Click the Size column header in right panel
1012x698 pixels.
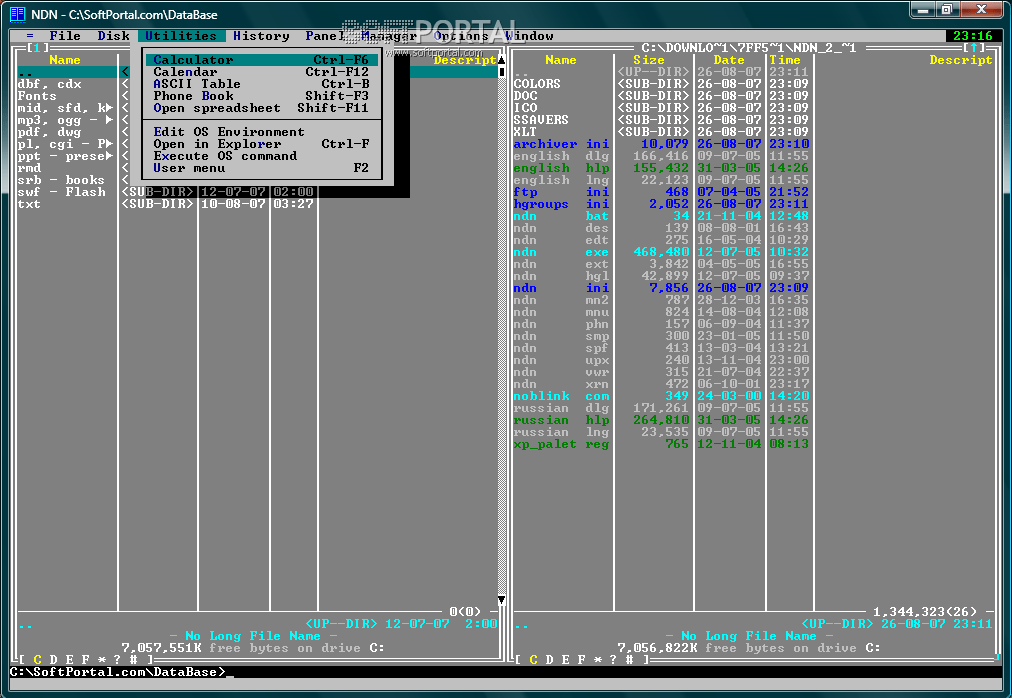click(648, 60)
